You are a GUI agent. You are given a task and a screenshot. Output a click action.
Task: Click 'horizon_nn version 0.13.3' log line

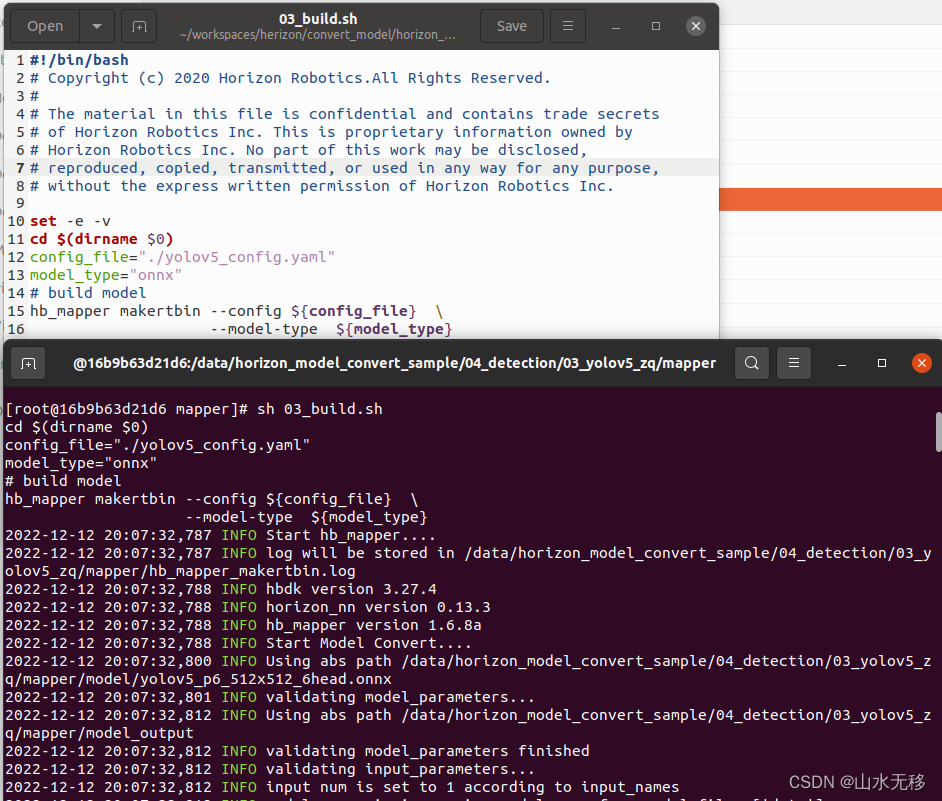click(x=378, y=608)
